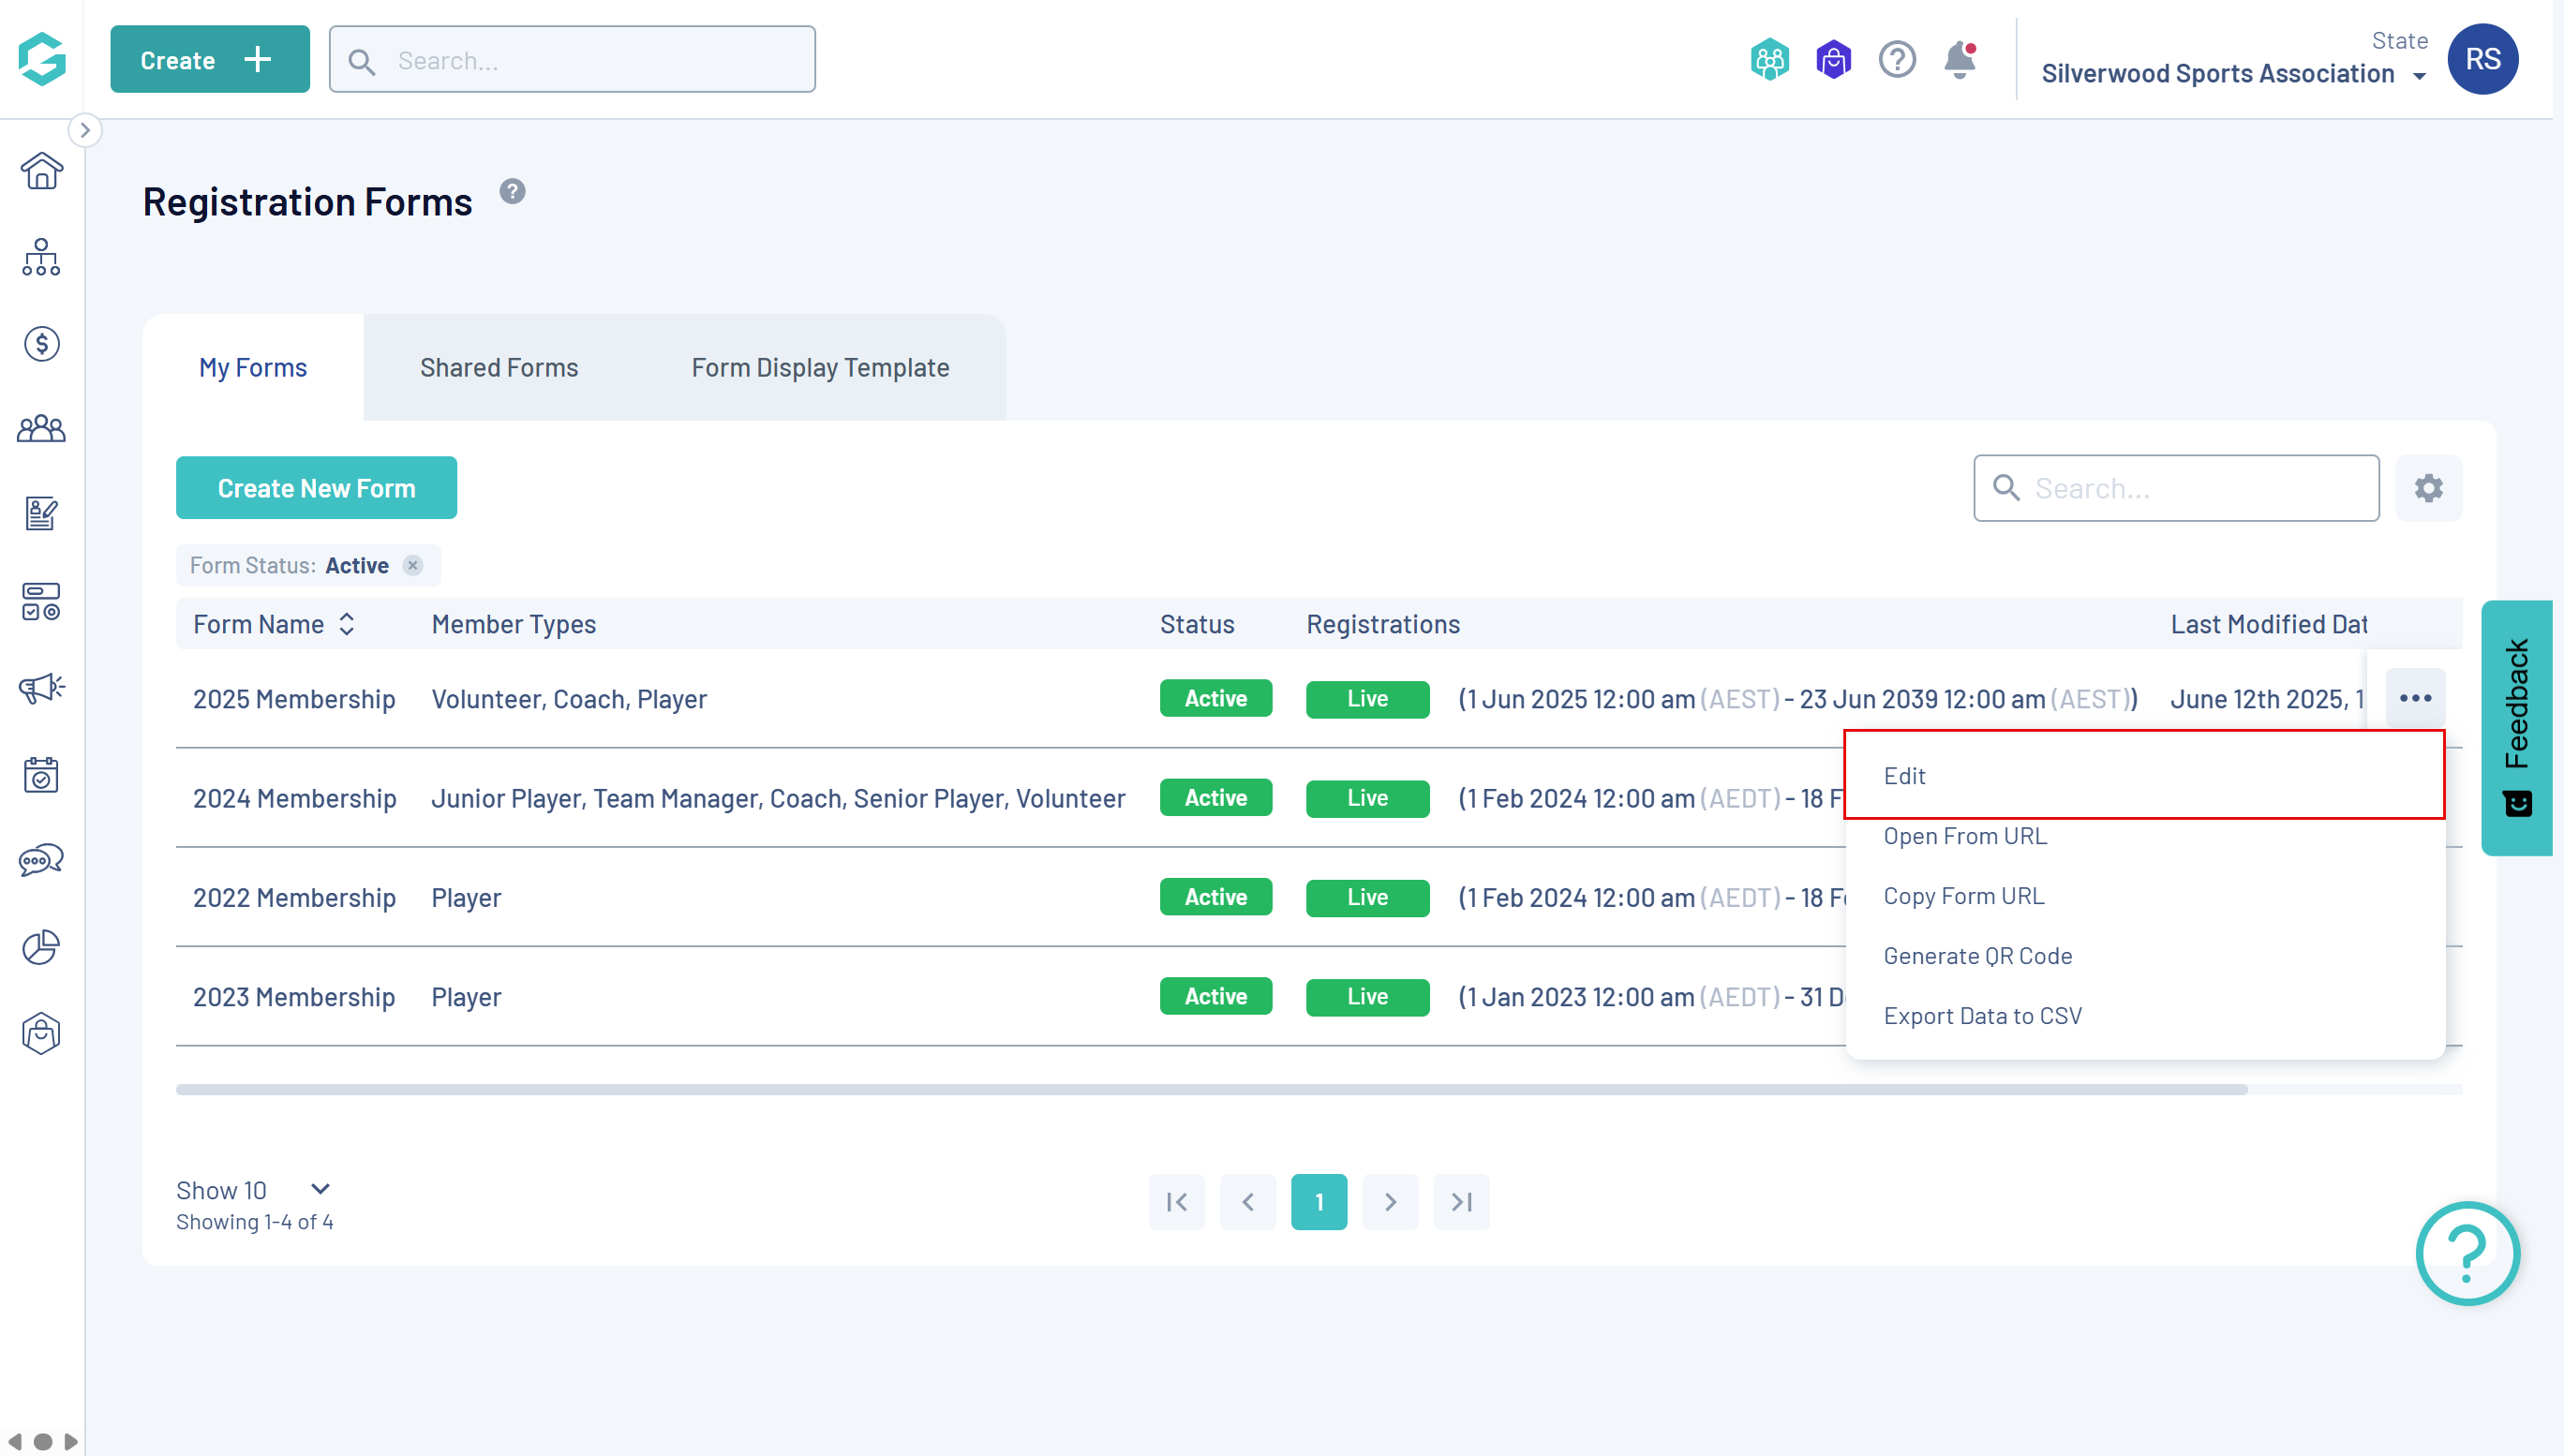Open the pie chart Reports sidebar icon
The width and height of the screenshot is (2564, 1456).
point(41,946)
